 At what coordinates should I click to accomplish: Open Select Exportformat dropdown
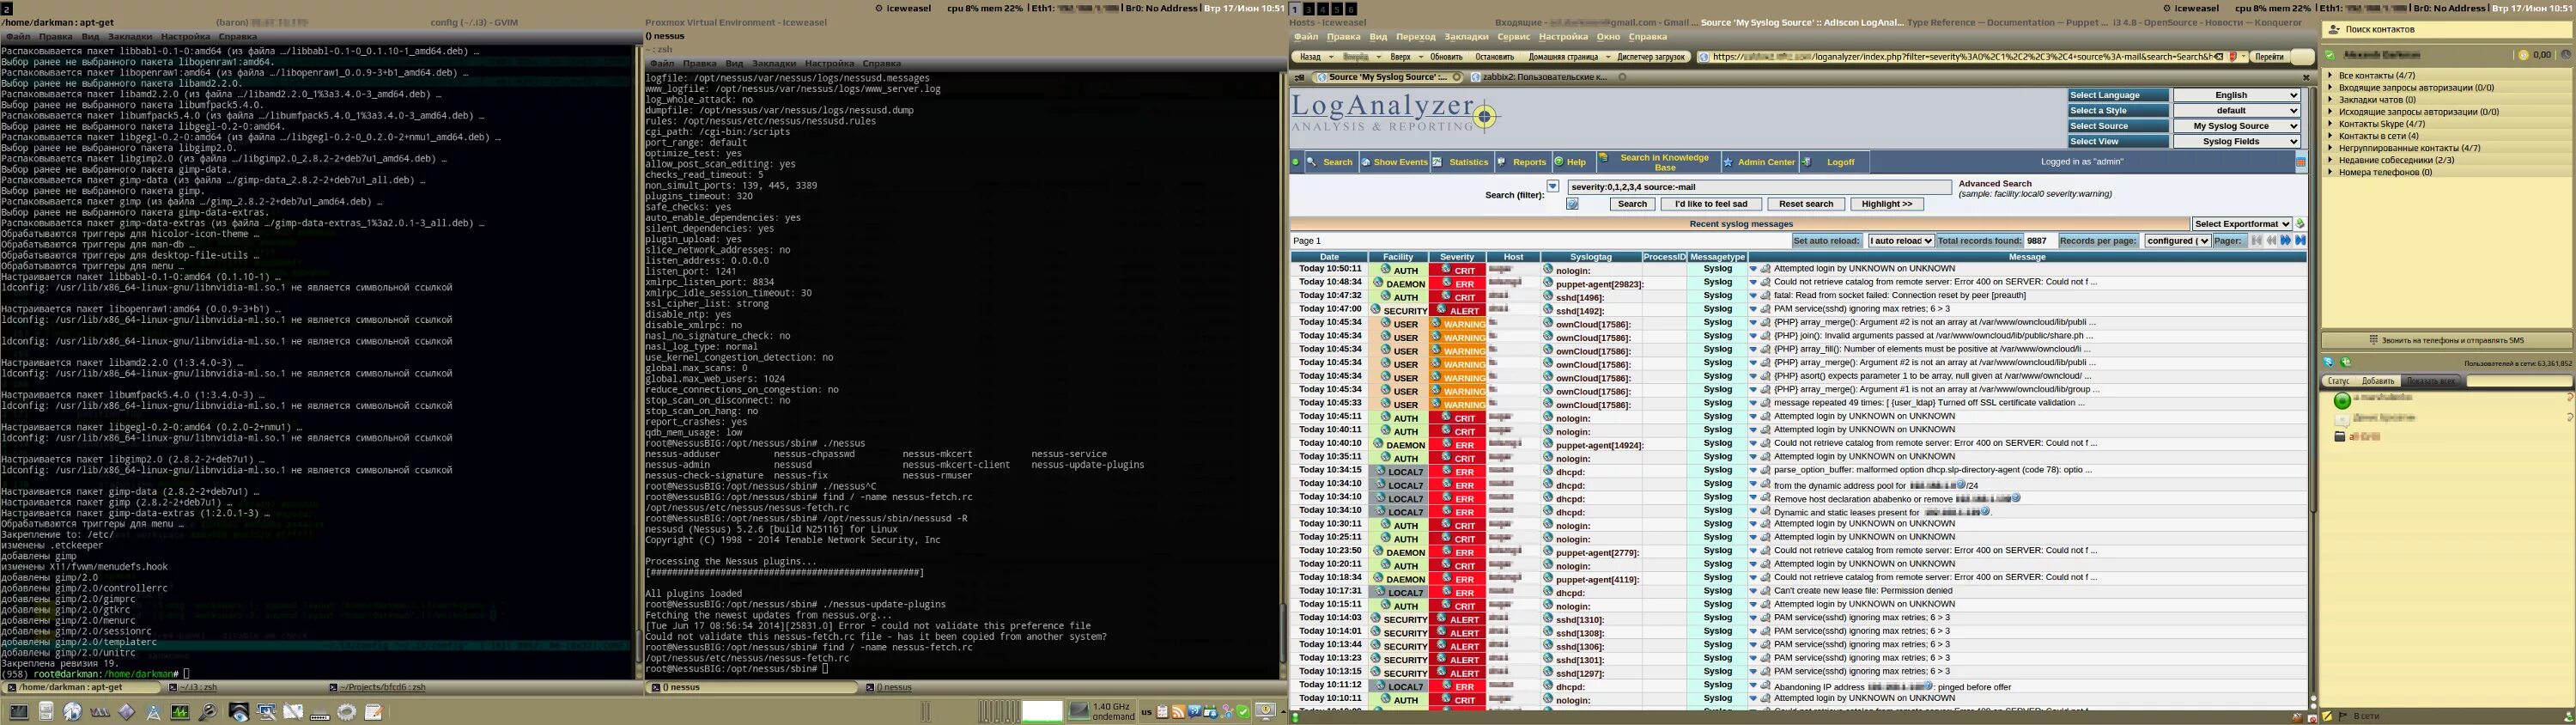2242,224
